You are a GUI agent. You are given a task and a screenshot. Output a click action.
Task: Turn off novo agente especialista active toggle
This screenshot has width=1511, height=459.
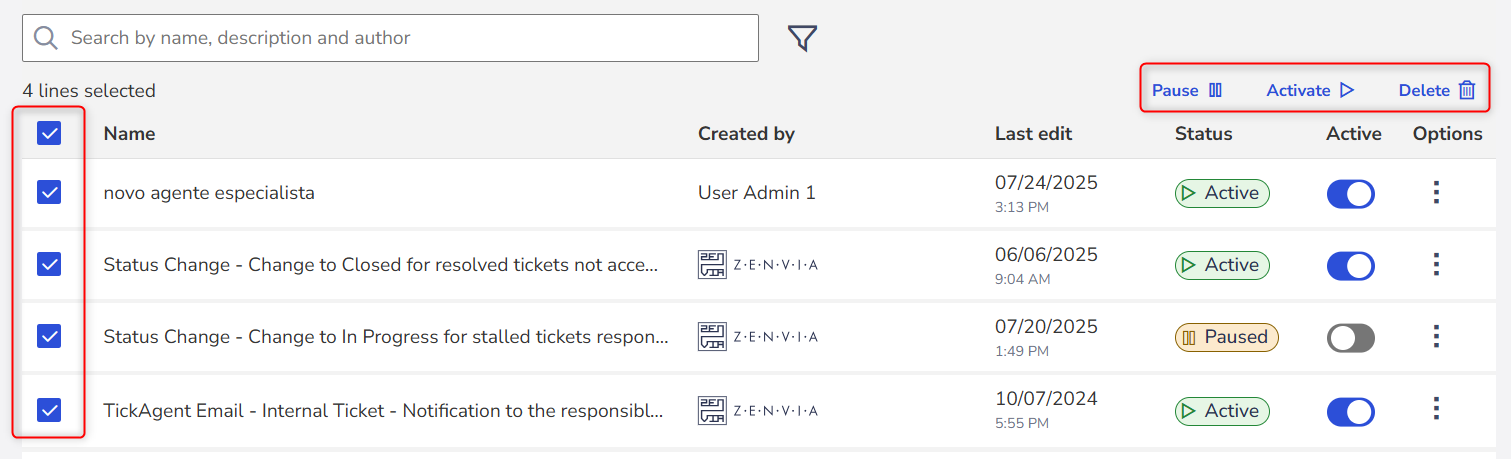(1350, 194)
